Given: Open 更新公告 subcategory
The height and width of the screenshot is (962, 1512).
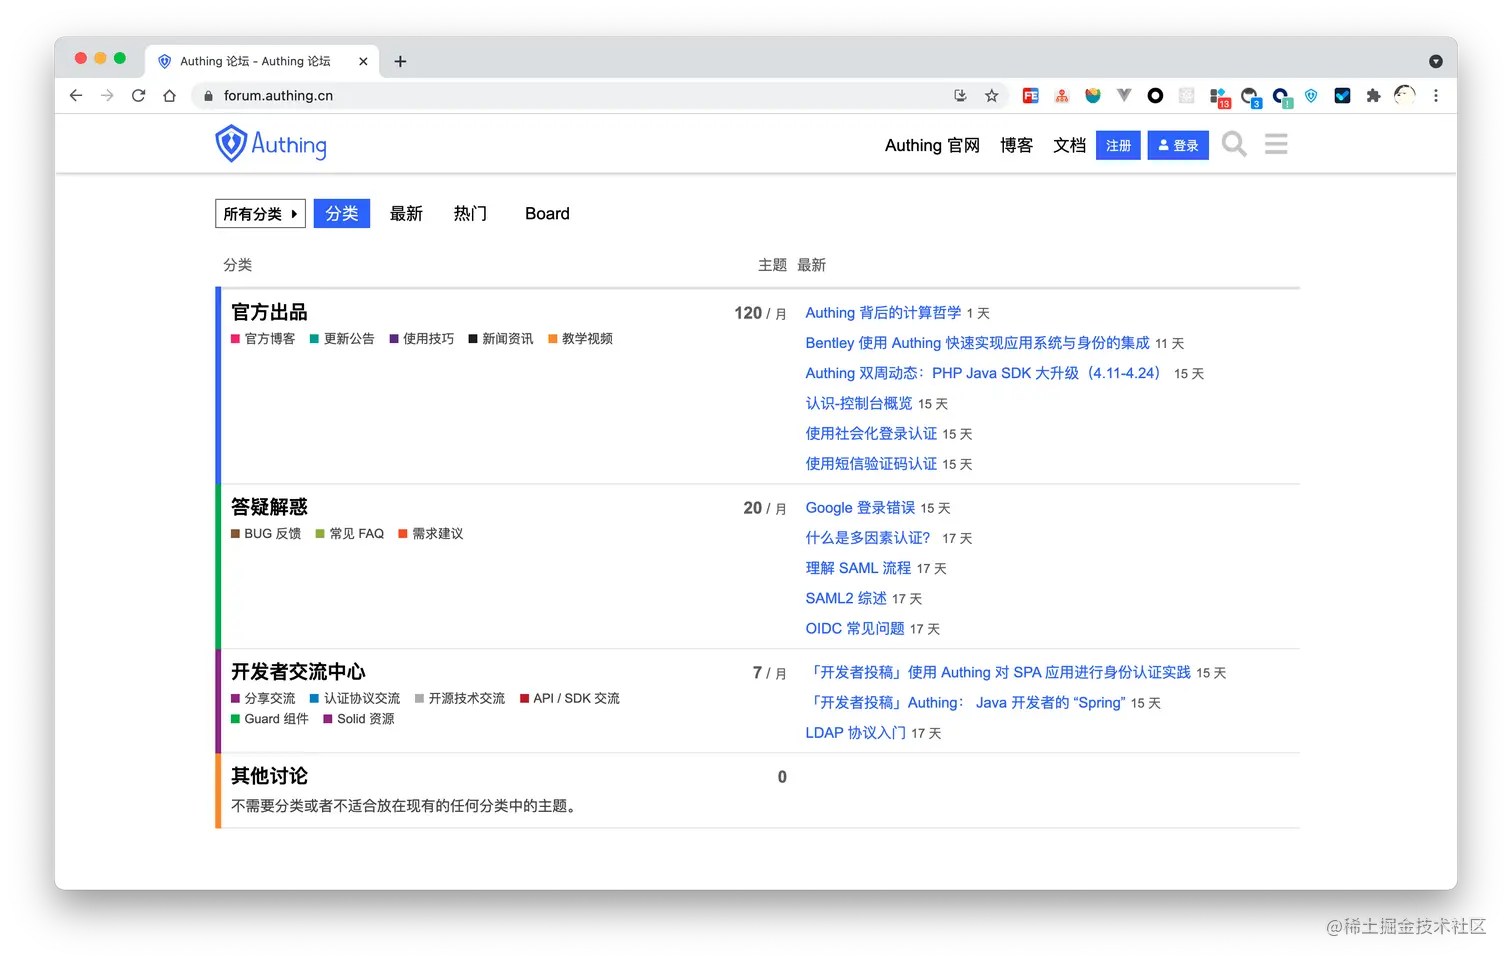Looking at the screenshot, I should 342,339.
